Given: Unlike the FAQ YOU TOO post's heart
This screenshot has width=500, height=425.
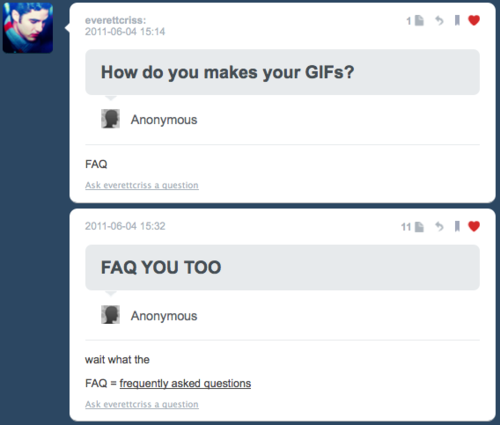Looking at the screenshot, I should (x=474, y=226).
